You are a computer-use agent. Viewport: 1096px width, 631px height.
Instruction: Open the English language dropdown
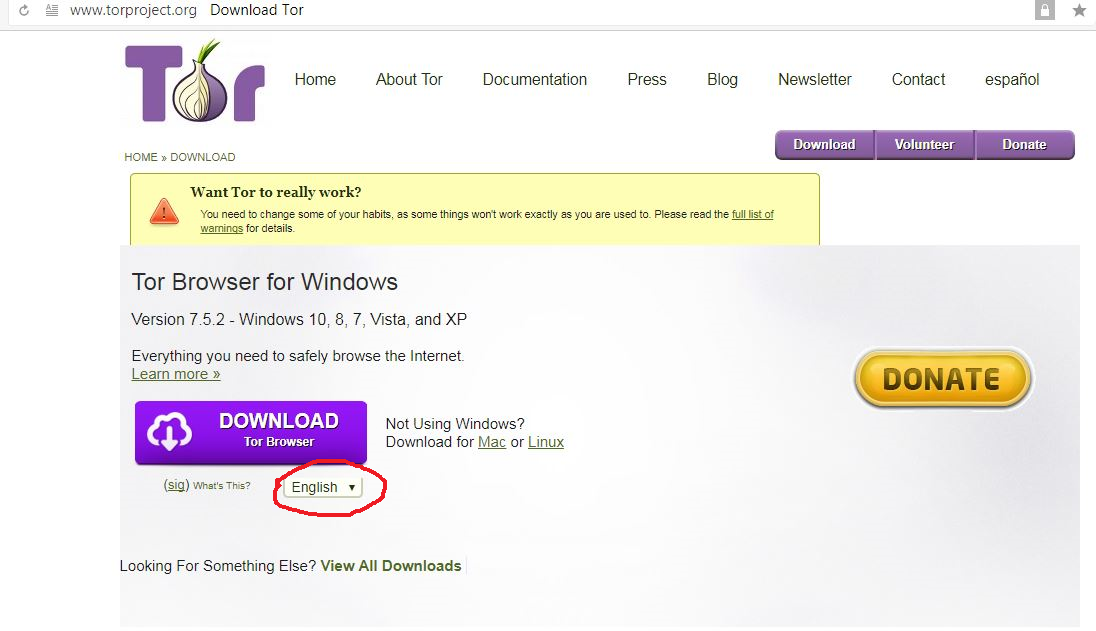(x=324, y=487)
